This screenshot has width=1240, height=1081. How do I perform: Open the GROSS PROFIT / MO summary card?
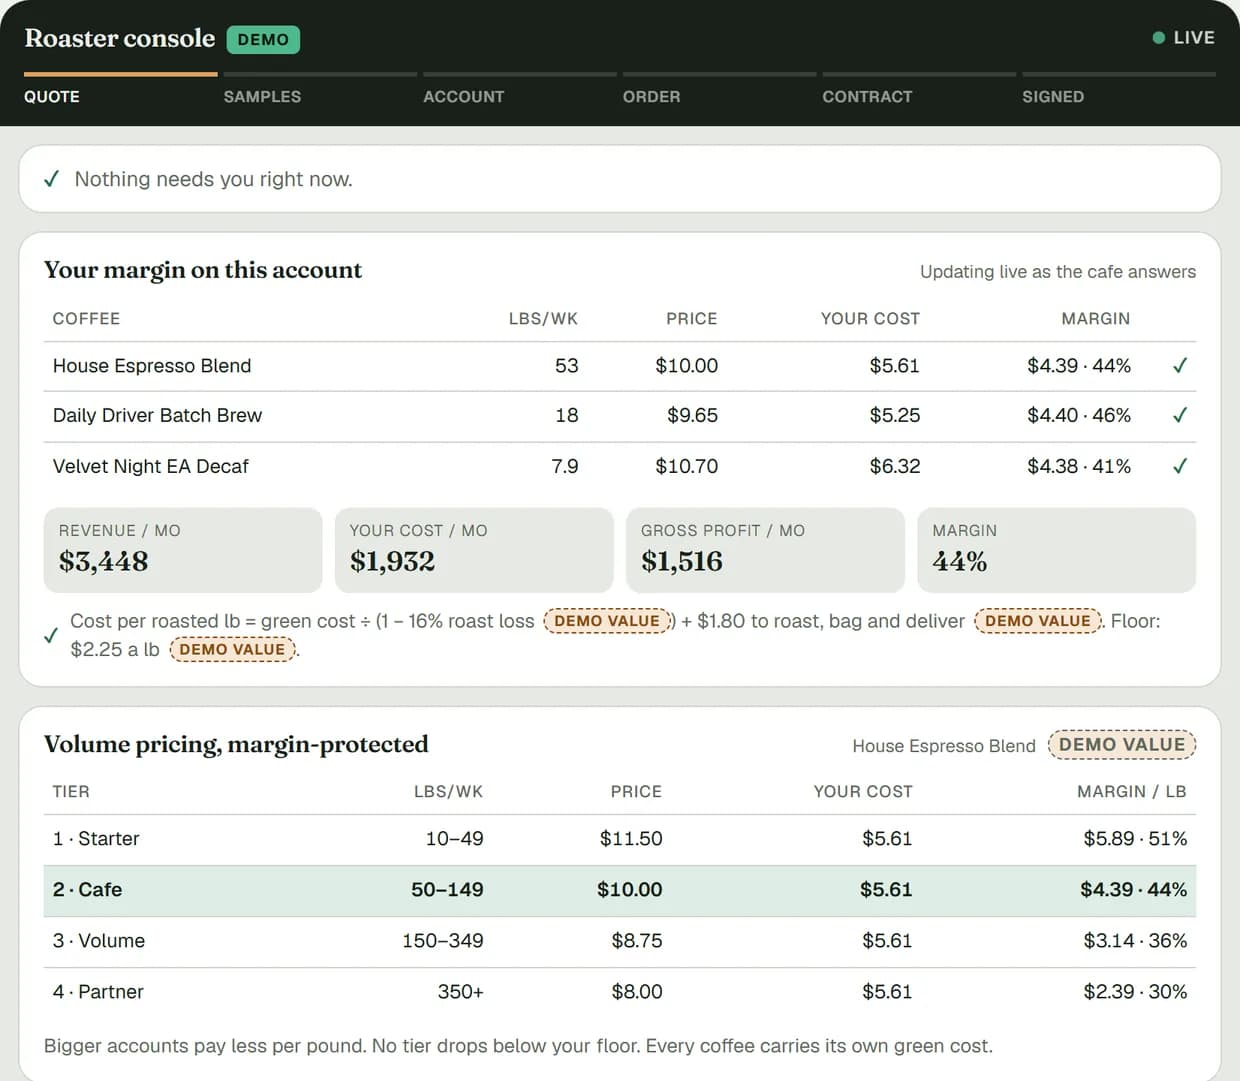[x=765, y=550]
